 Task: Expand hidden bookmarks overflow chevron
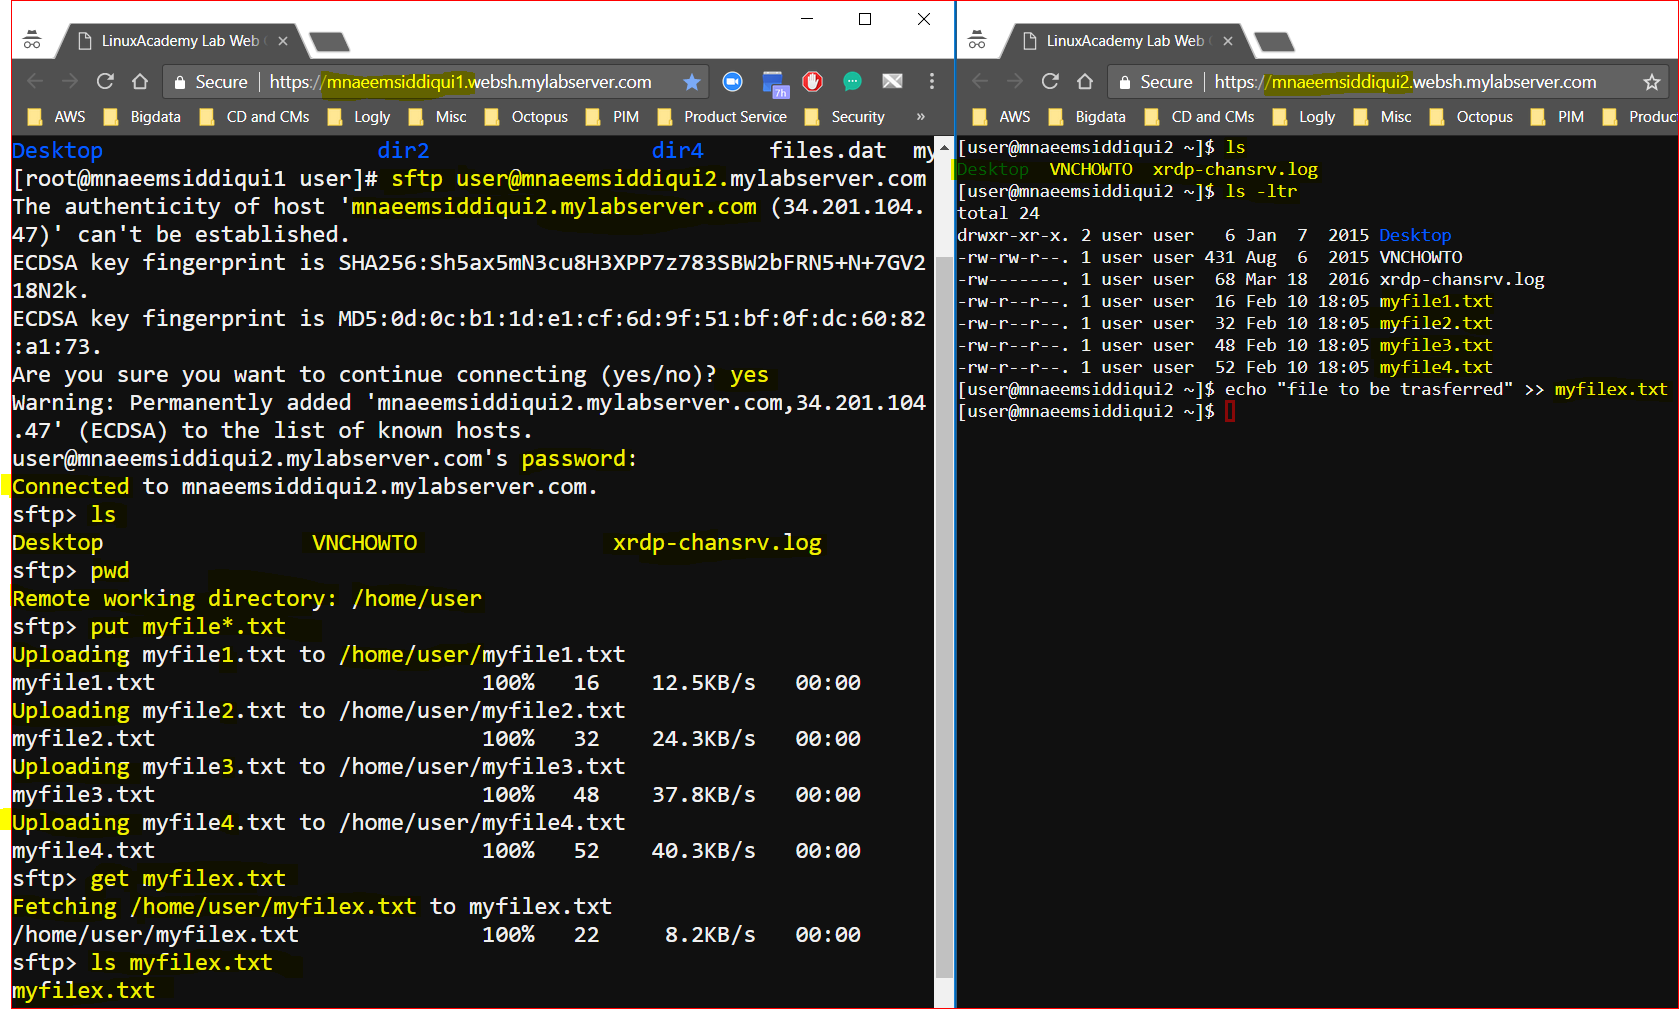tap(920, 117)
